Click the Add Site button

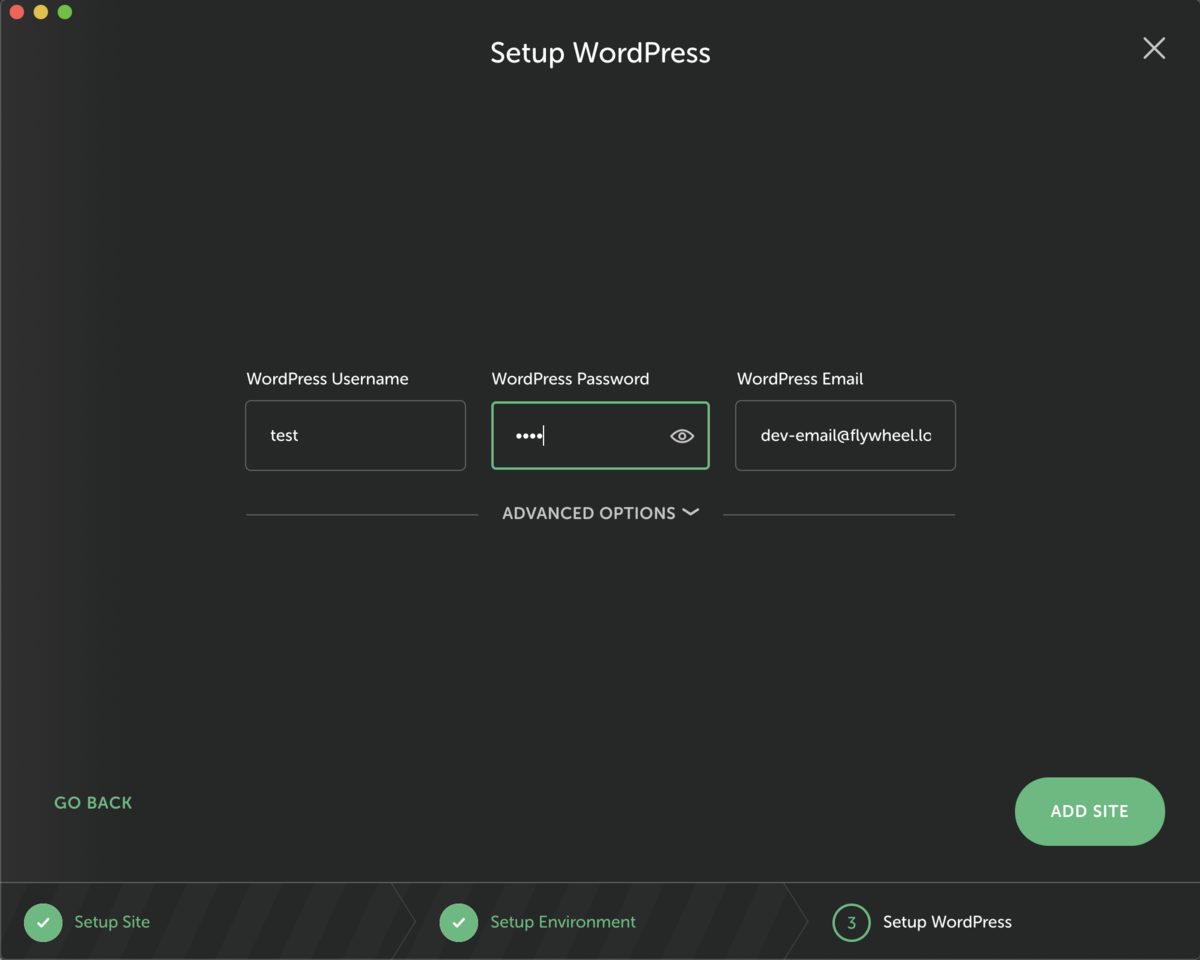point(1090,811)
